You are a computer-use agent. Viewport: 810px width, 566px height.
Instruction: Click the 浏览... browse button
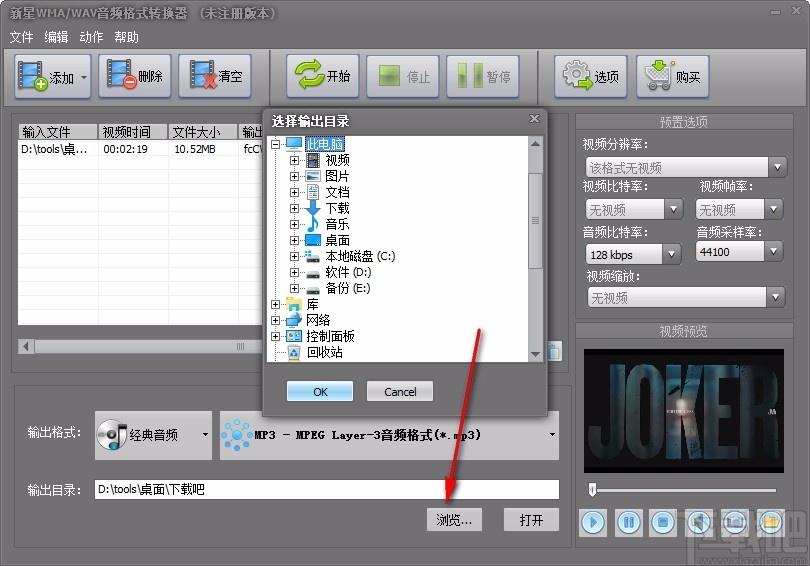point(454,520)
